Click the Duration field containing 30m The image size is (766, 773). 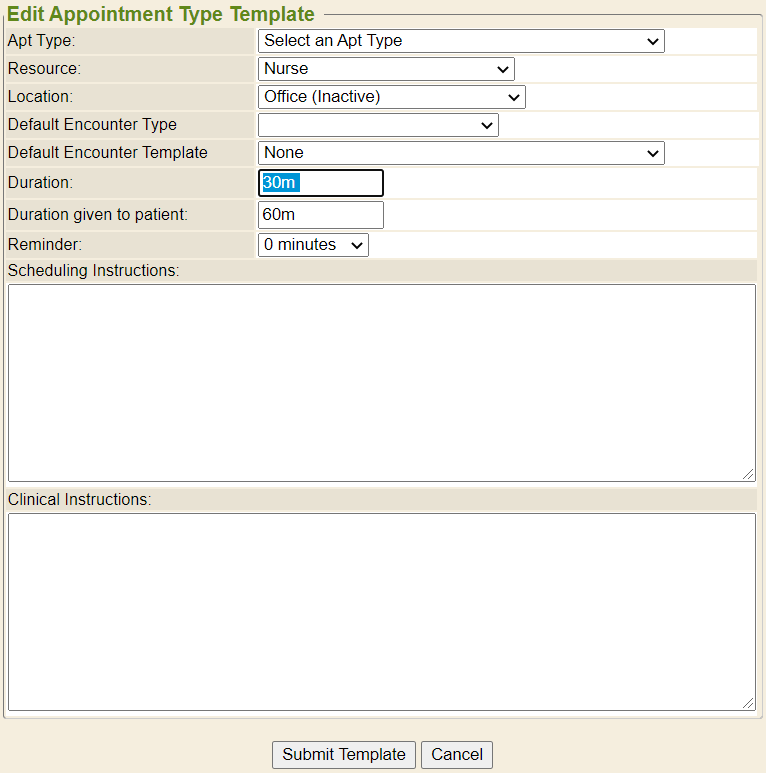(x=320, y=183)
